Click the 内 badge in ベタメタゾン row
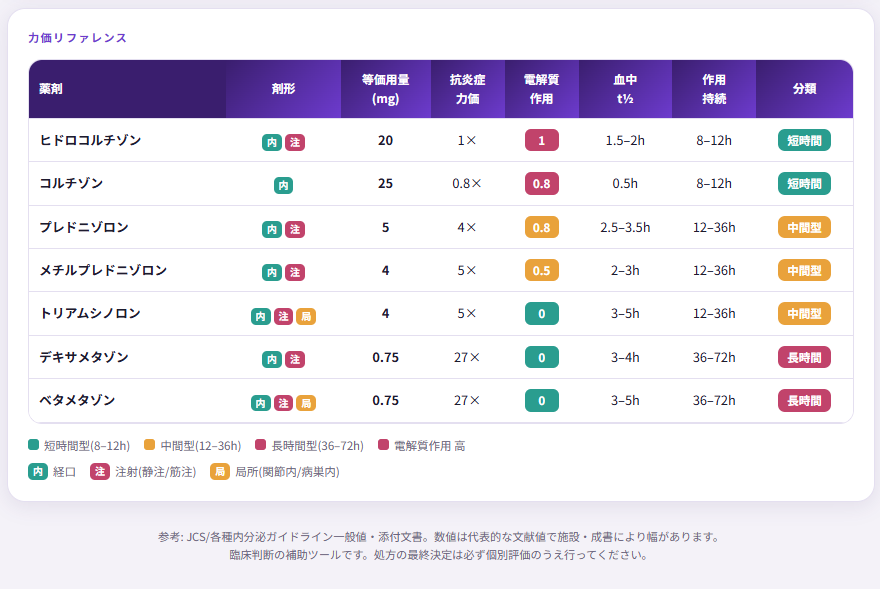880x589 pixels. click(260, 403)
